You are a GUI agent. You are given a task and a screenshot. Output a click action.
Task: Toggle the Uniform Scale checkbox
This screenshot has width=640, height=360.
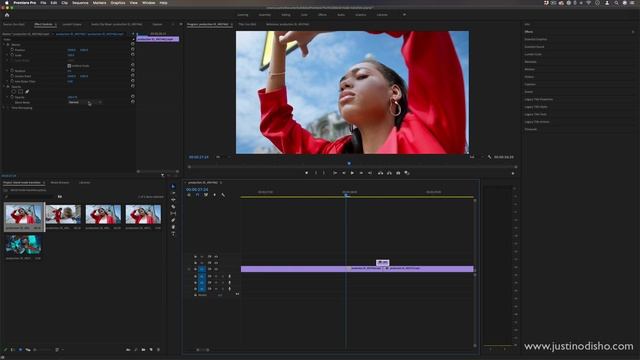(69, 66)
